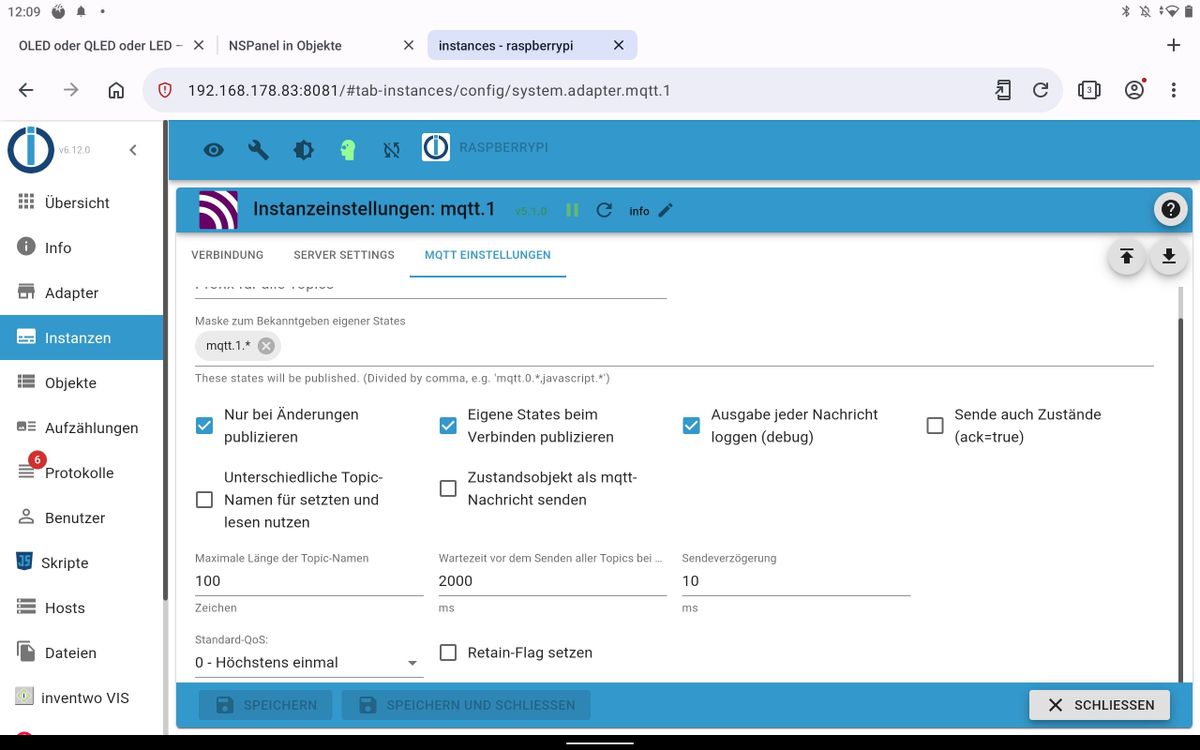Click the upload config arrow icon
This screenshot has height=750, width=1200.
pos(1126,257)
